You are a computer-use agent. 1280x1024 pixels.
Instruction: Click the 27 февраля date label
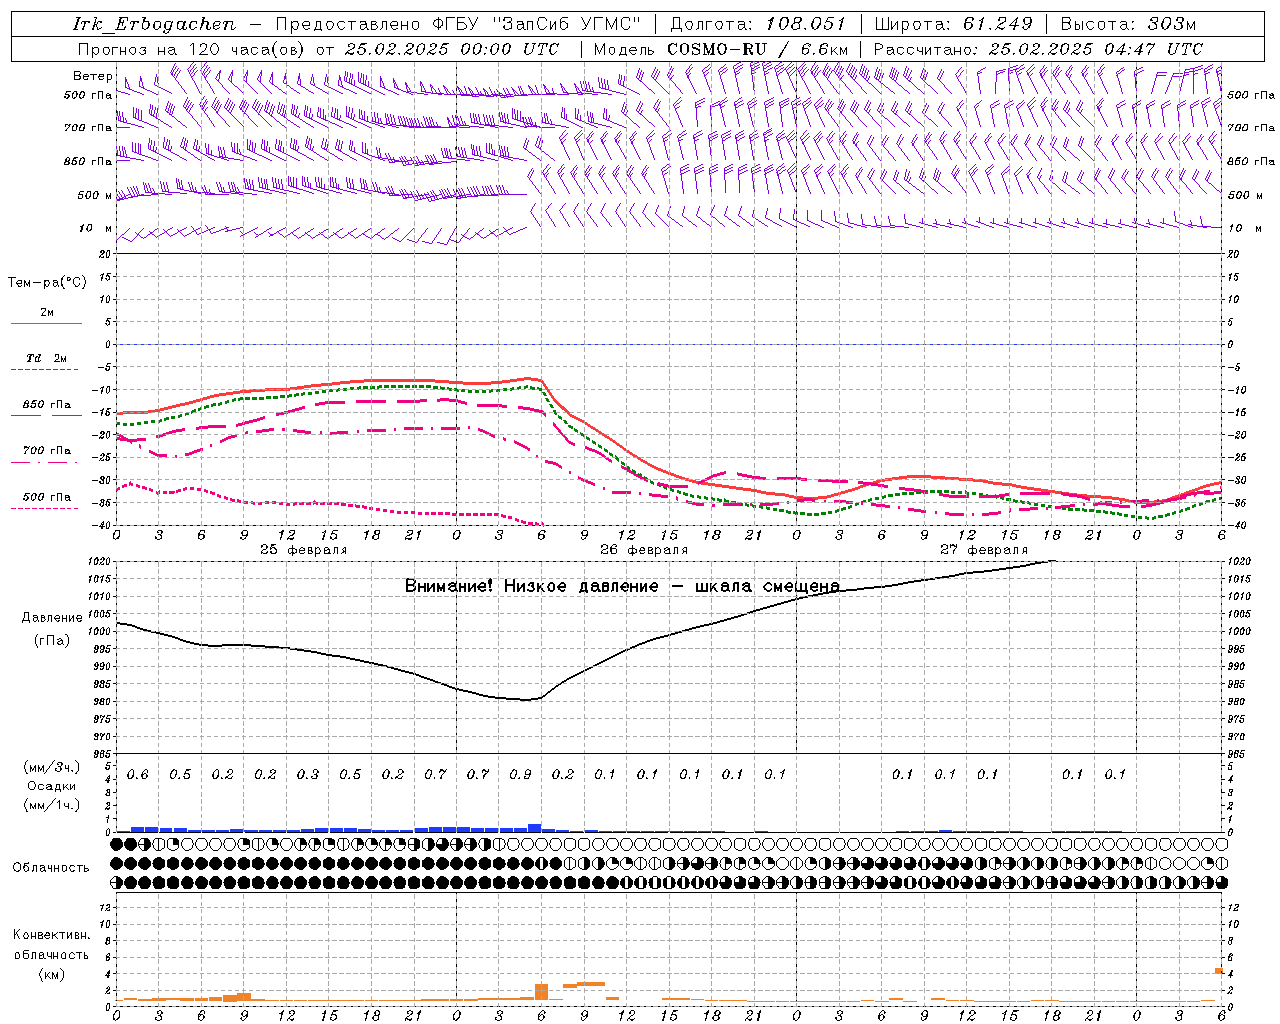click(984, 550)
